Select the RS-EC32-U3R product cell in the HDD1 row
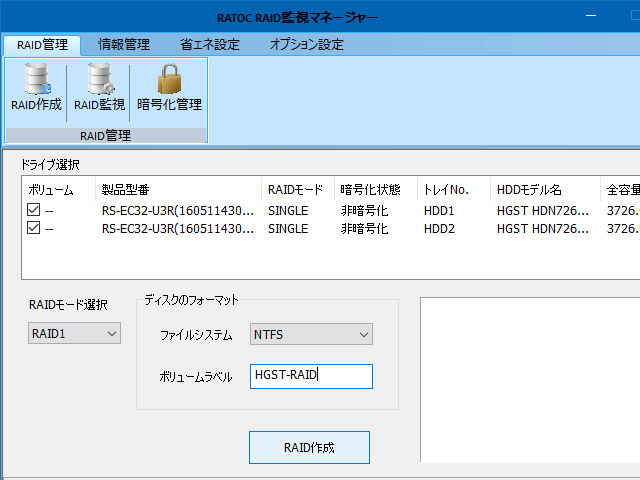The image size is (640, 480). tap(178, 211)
